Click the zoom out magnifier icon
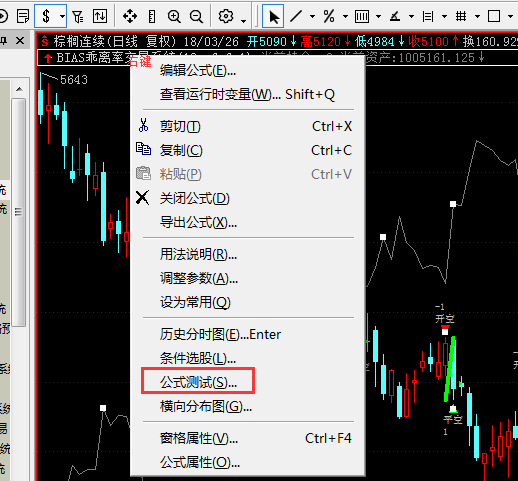The image size is (518, 481). point(196,16)
